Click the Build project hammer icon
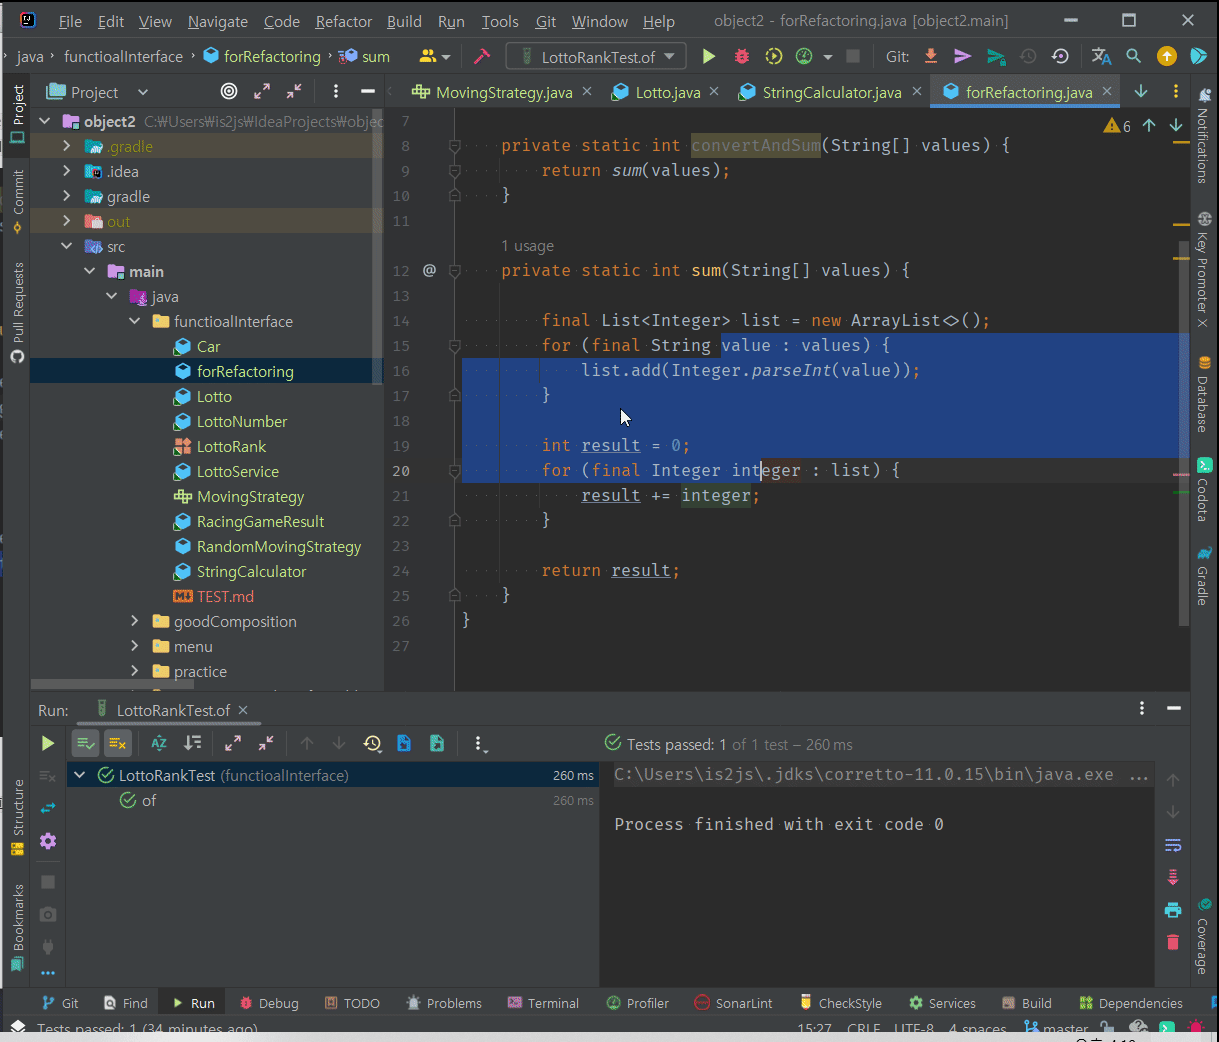This screenshot has height=1042, width=1219. point(482,57)
